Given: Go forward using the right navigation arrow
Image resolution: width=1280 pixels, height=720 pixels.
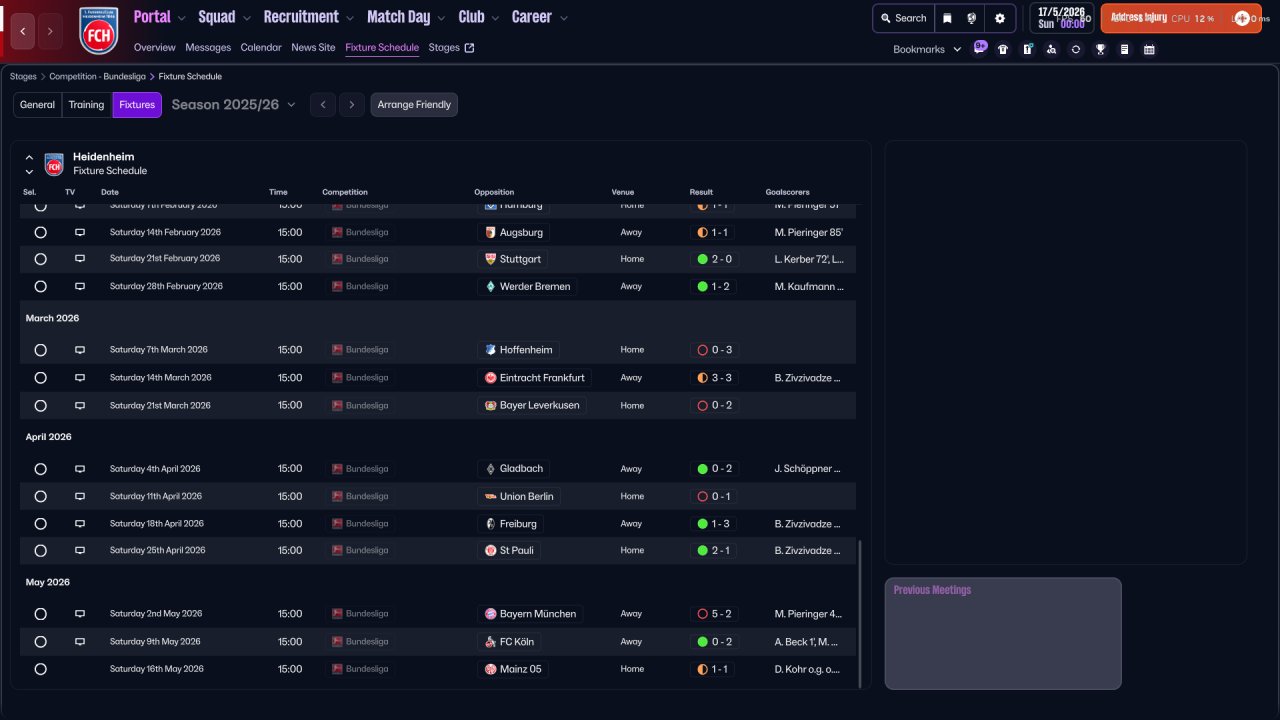Looking at the screenshot, I should click(51, 31).
